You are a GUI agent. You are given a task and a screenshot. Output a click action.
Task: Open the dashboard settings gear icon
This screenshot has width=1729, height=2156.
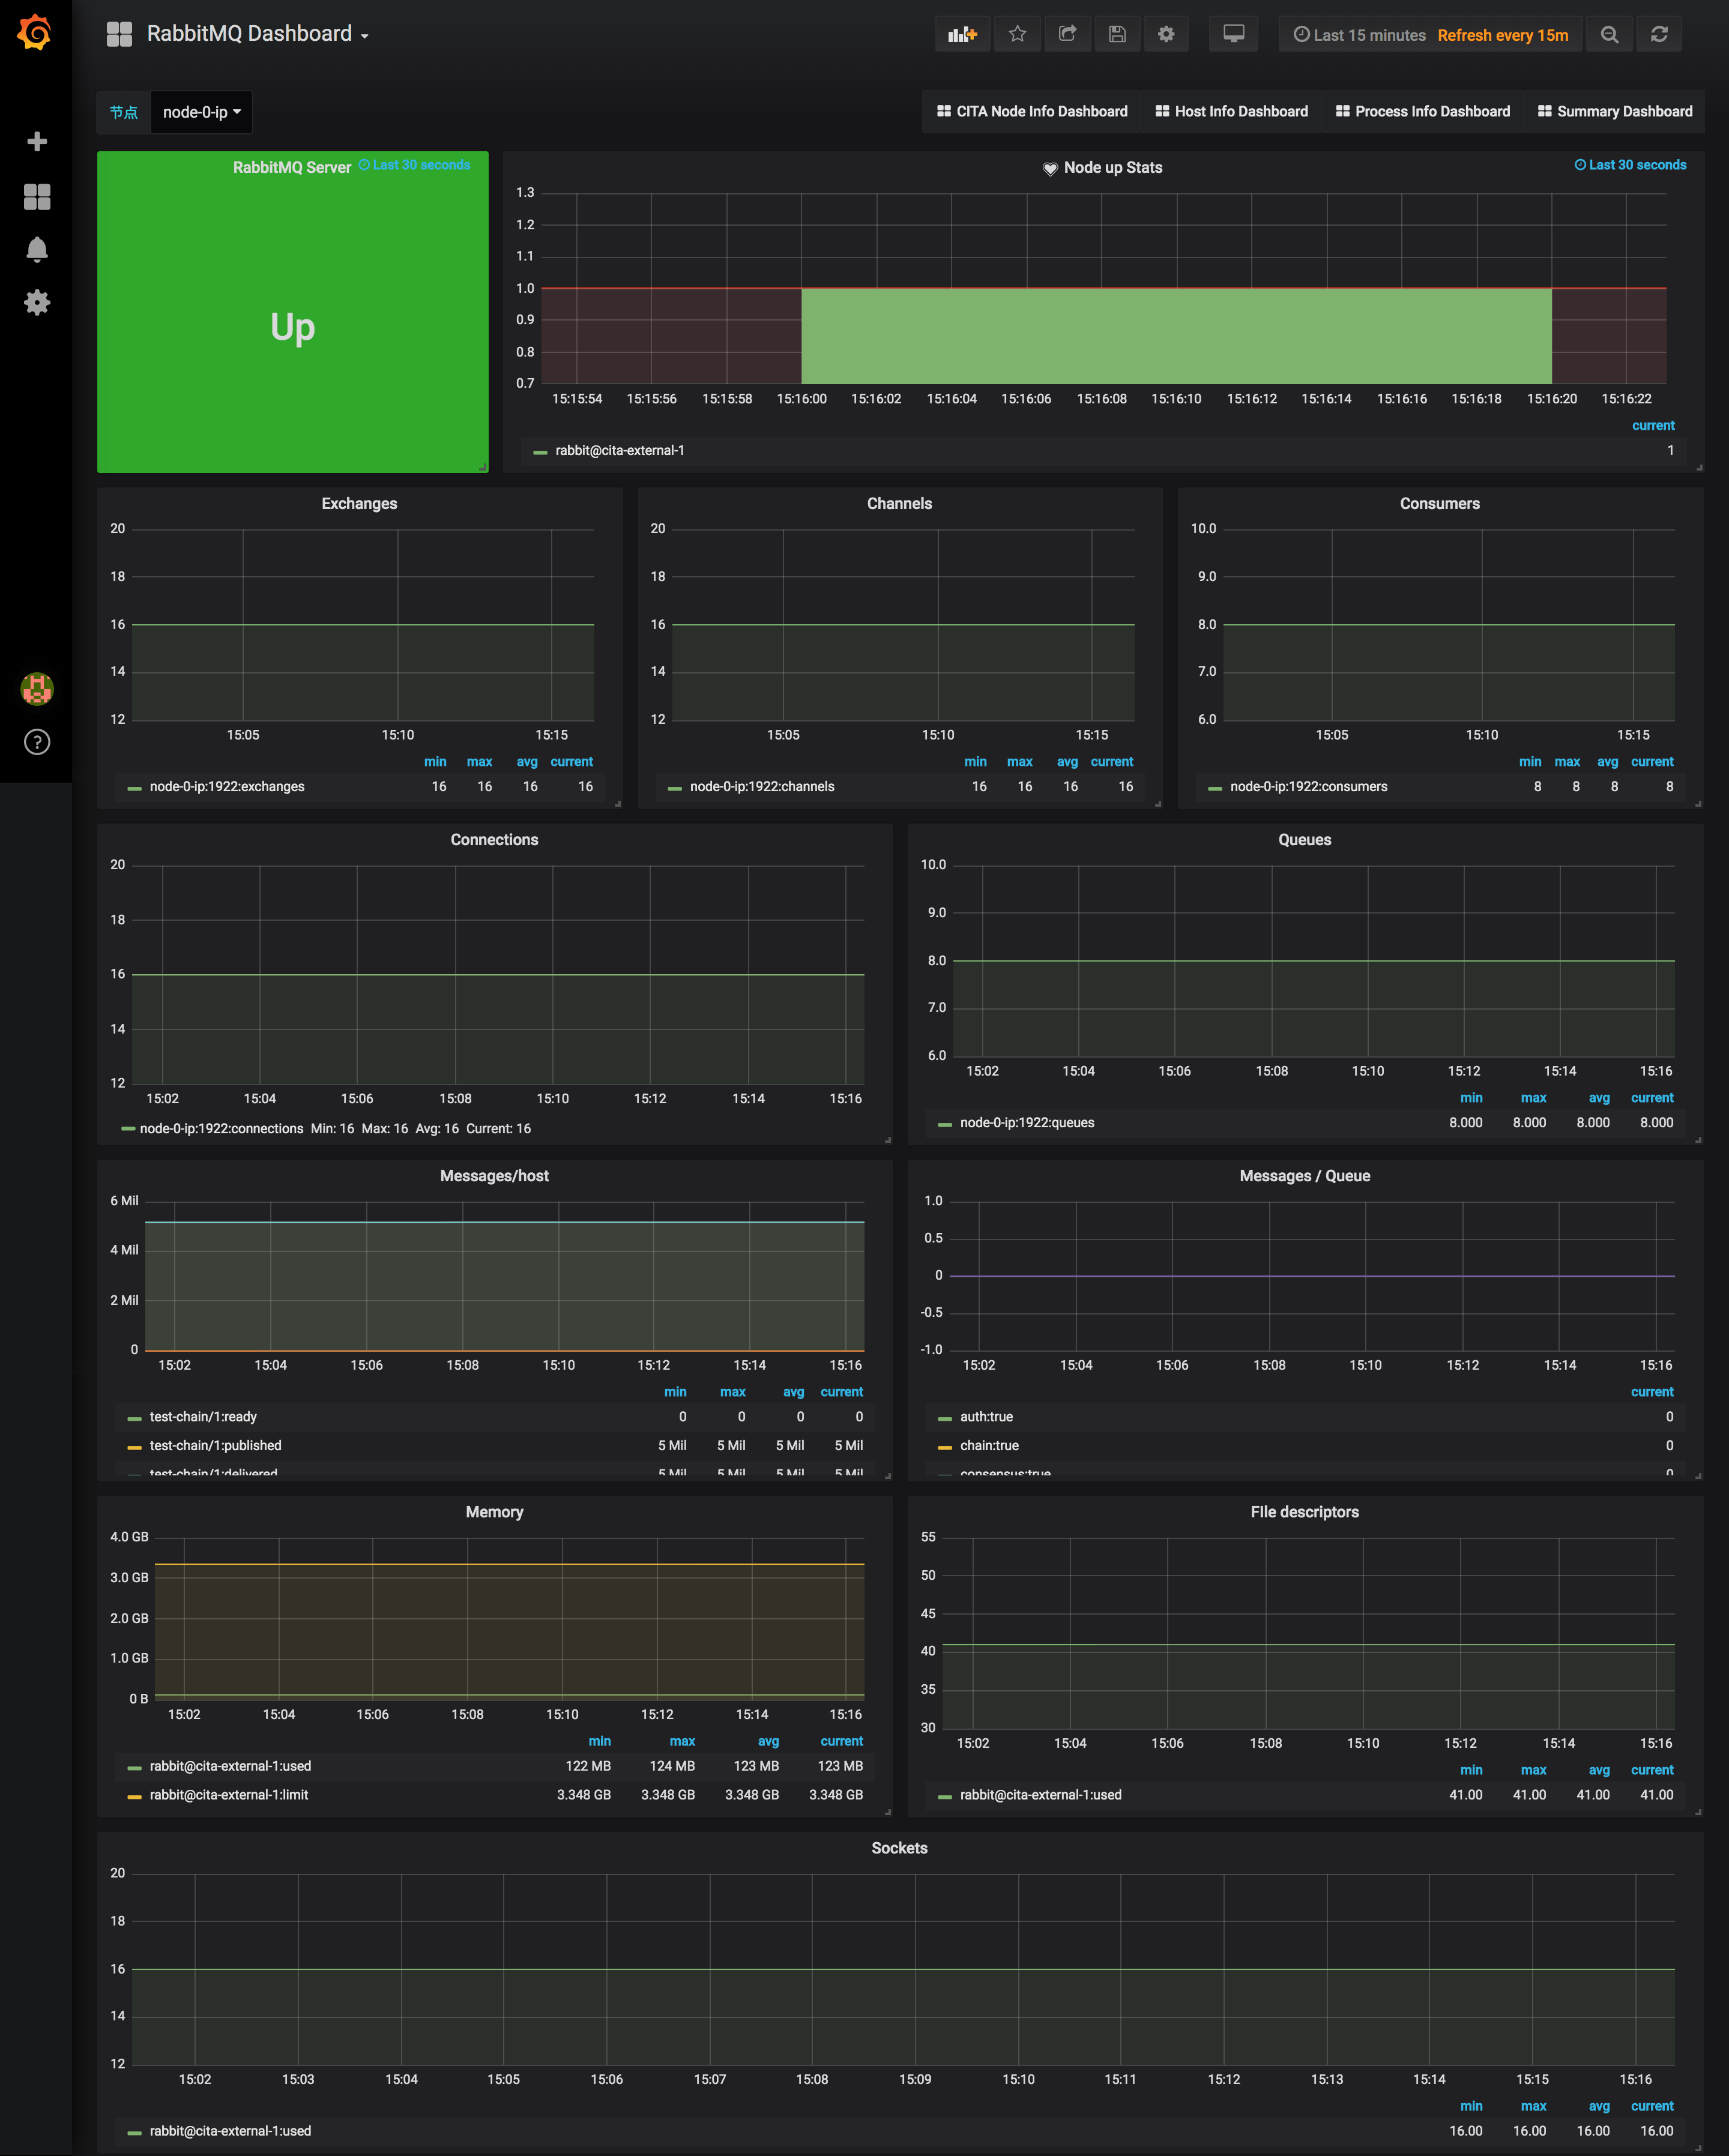coord(1168,34)
